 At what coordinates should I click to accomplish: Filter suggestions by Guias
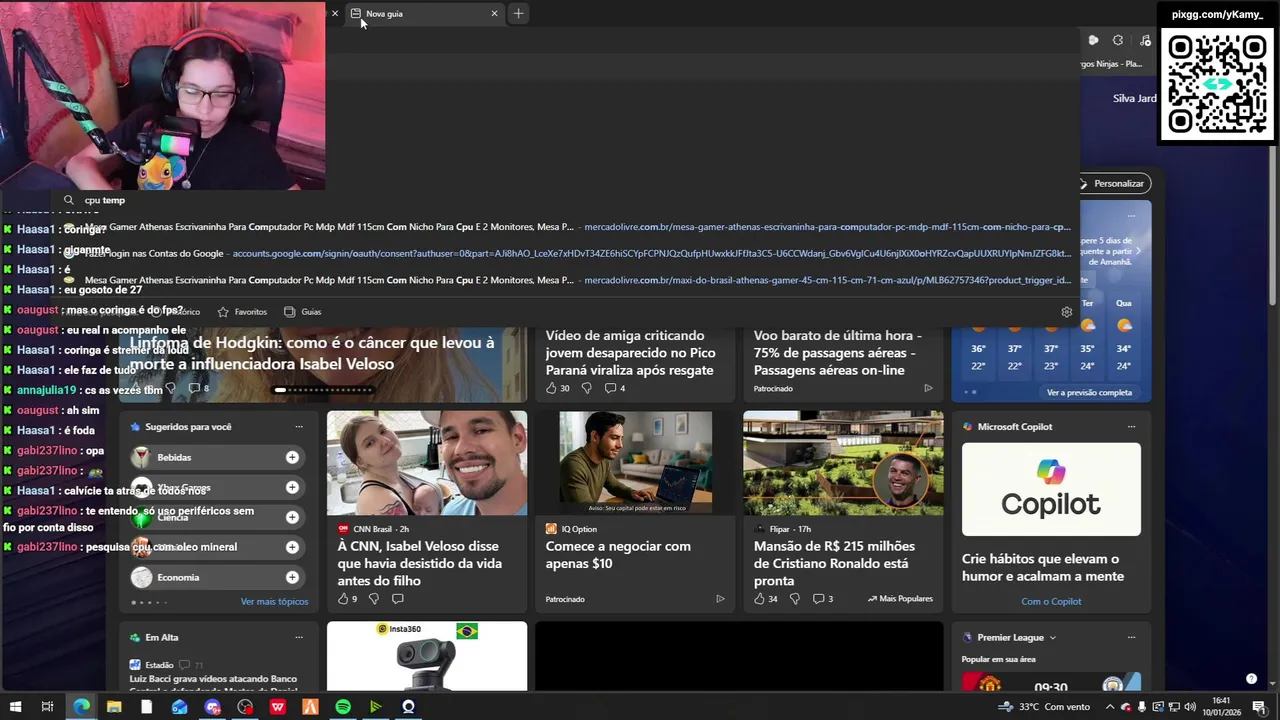click(303, 312)
